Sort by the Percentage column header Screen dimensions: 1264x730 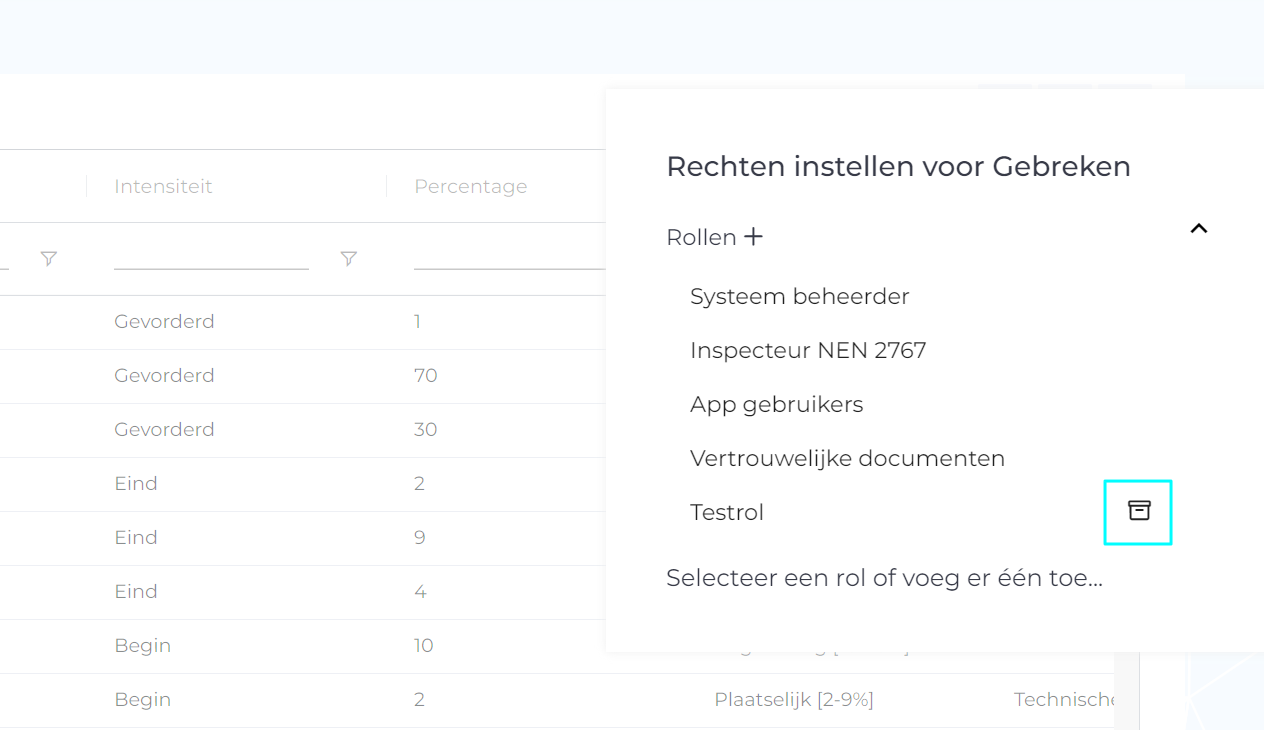(x=471, y=186)
